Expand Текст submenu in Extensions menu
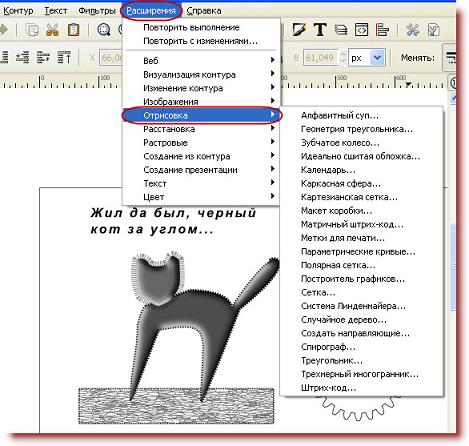Viewport: 469px width, 446px height. pos(201,183)
